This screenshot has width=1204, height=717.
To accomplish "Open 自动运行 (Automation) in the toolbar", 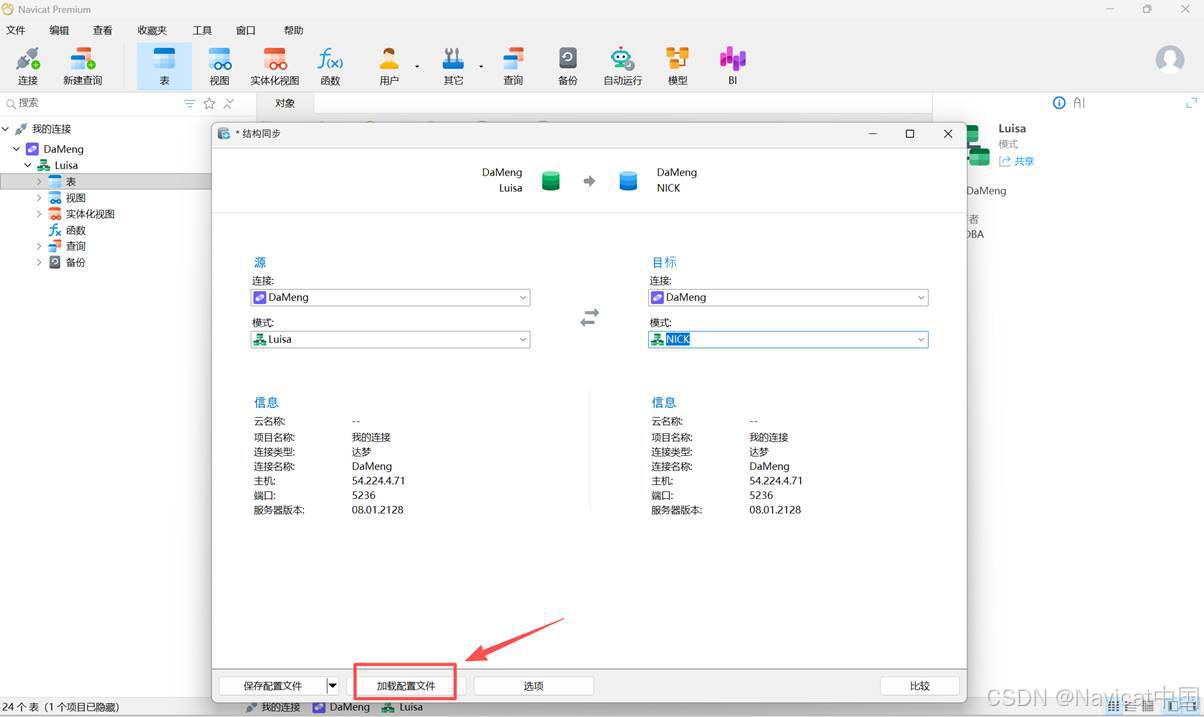I will coord(622,66).
